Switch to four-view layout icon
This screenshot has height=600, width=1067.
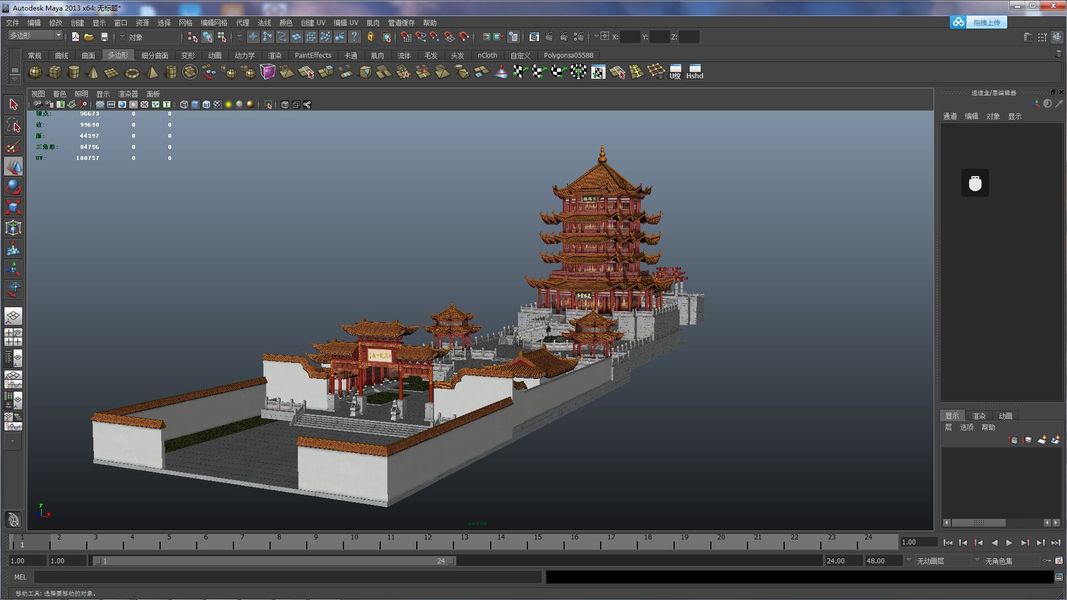pyautogui.click(x=13, y=337)
